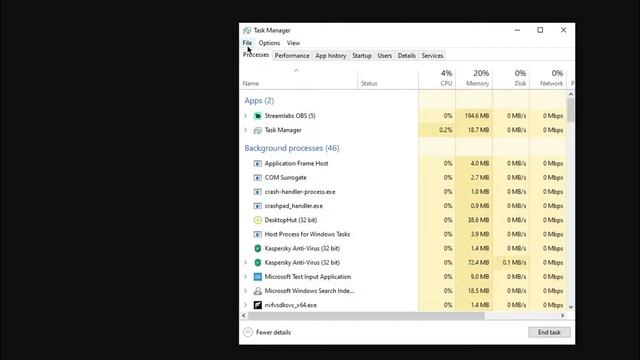Switch to the Users tab
The width and height of the screenshot is (640, 360).
(x=384, y=56)
